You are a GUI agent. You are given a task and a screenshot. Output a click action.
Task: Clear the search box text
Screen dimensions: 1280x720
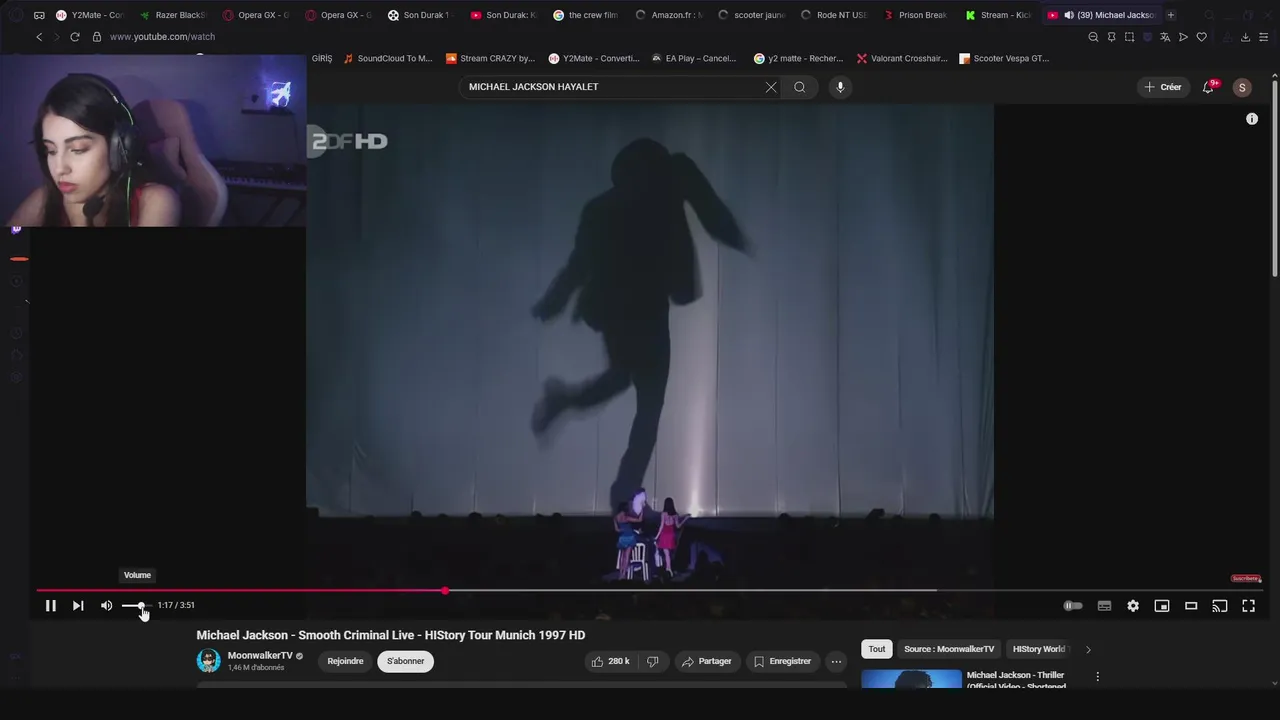[x=771, y=87]
